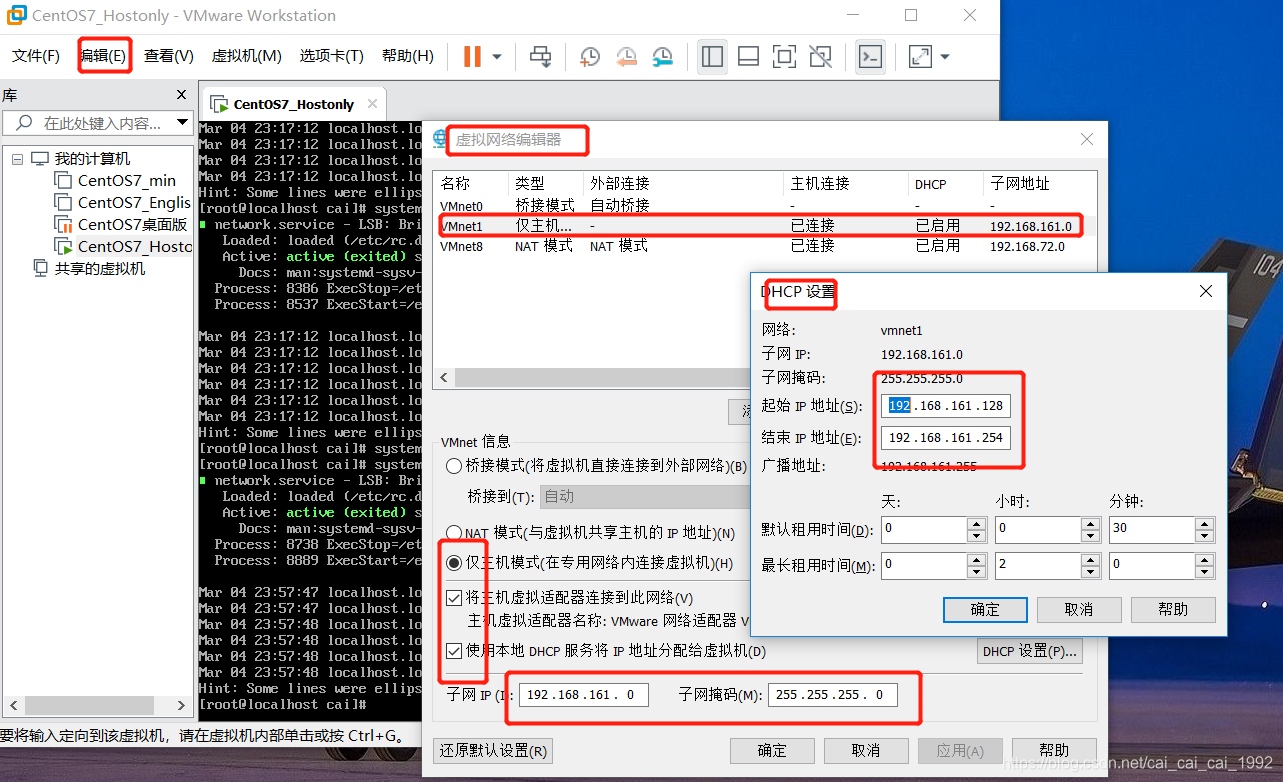Click the orange Pause virtual machine icon
The height and width of the screenshot is (782, 1283).
pos(472,57)
